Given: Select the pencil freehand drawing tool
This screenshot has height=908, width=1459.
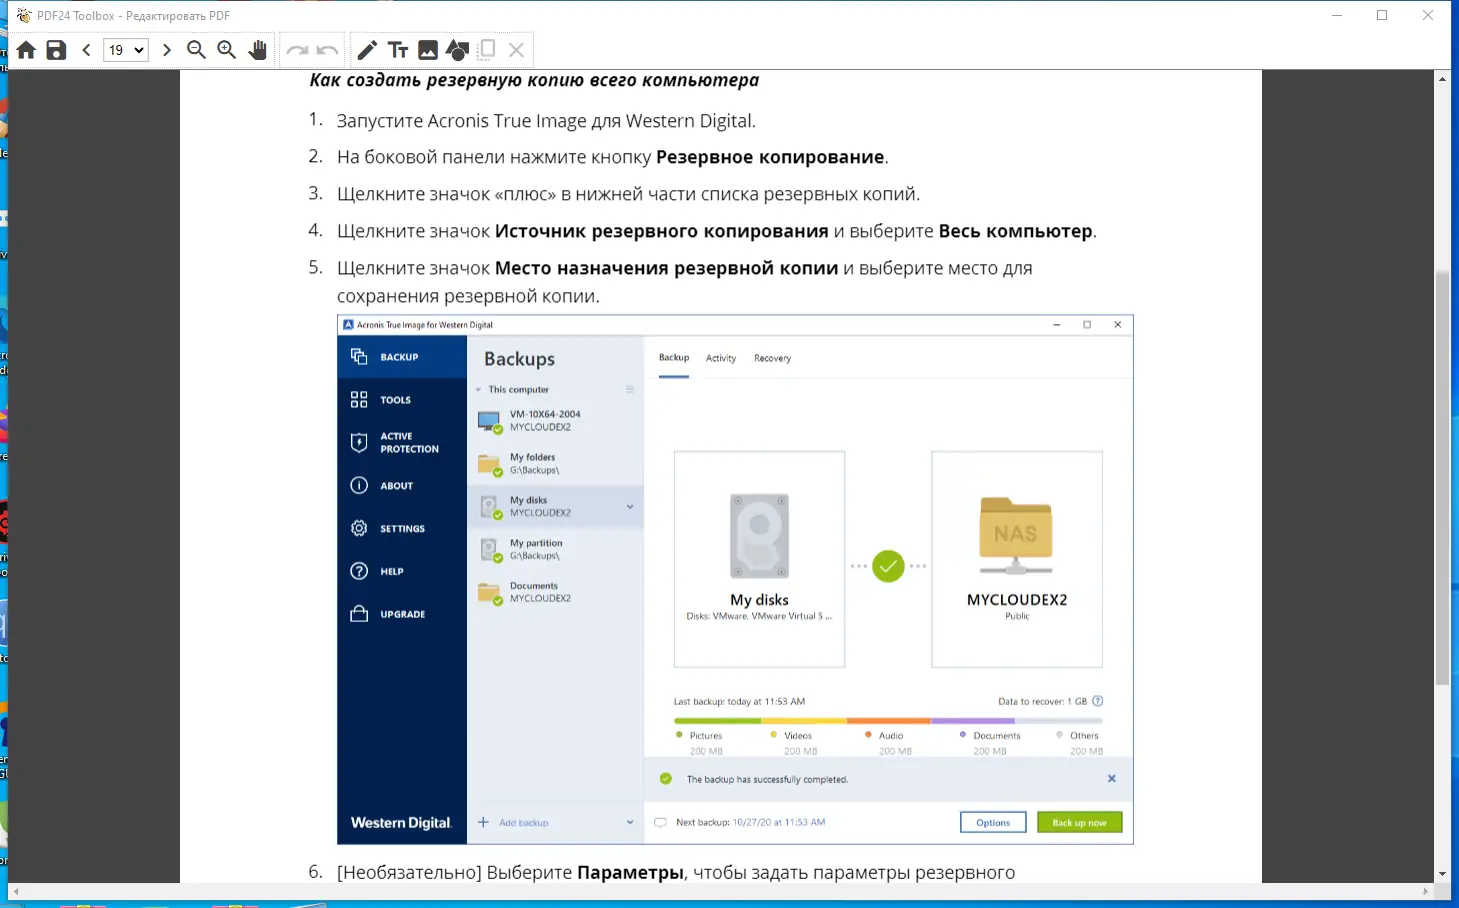Looking at the screenshot, I should coord(367,50).
